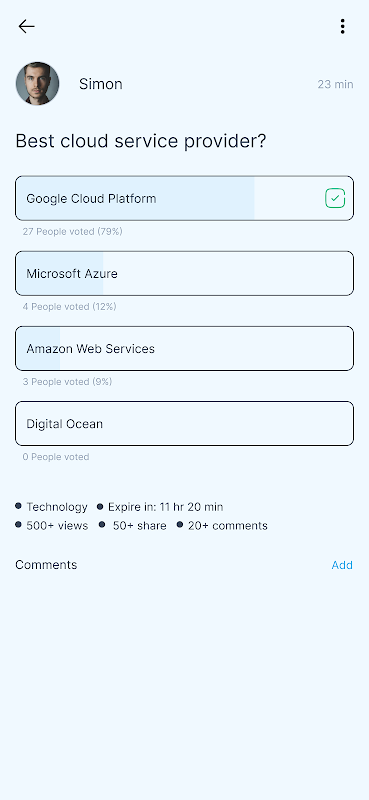The height and width of the screenshot is (800, 369).
Task: Click the 27 People voted result text
Action: click(72, 232)
